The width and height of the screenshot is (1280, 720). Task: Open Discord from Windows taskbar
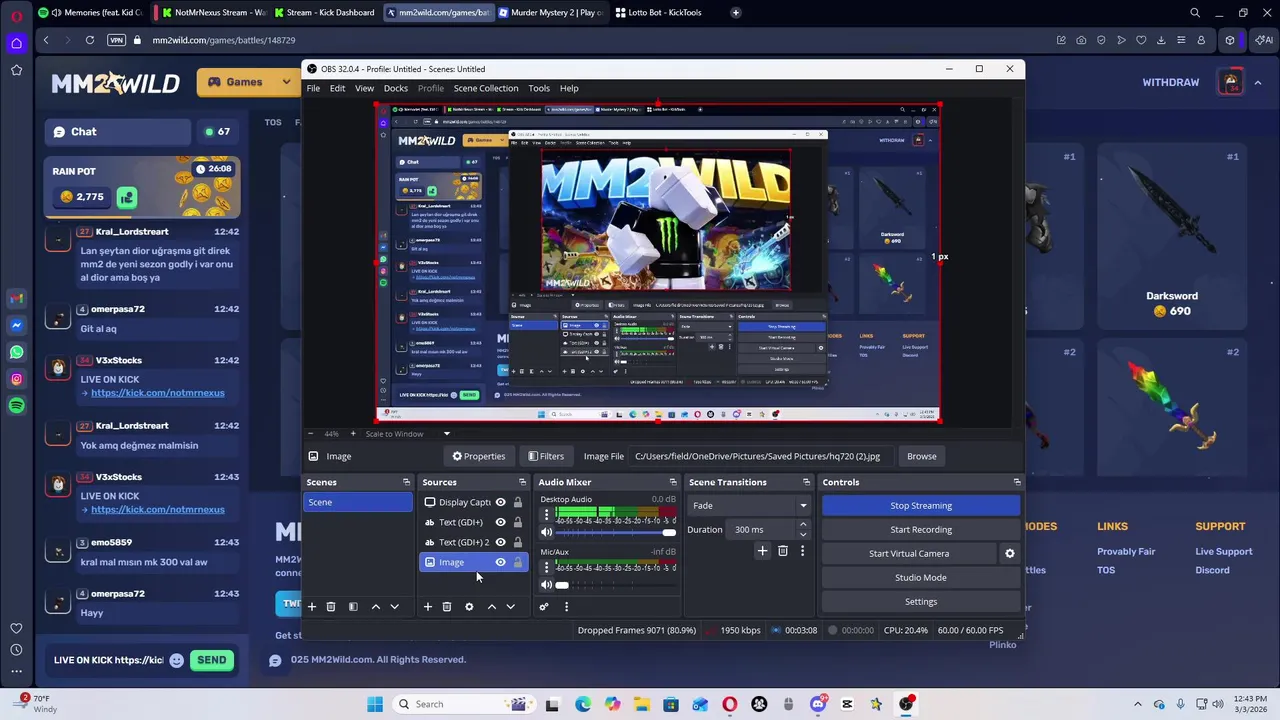tap(818, 704)
